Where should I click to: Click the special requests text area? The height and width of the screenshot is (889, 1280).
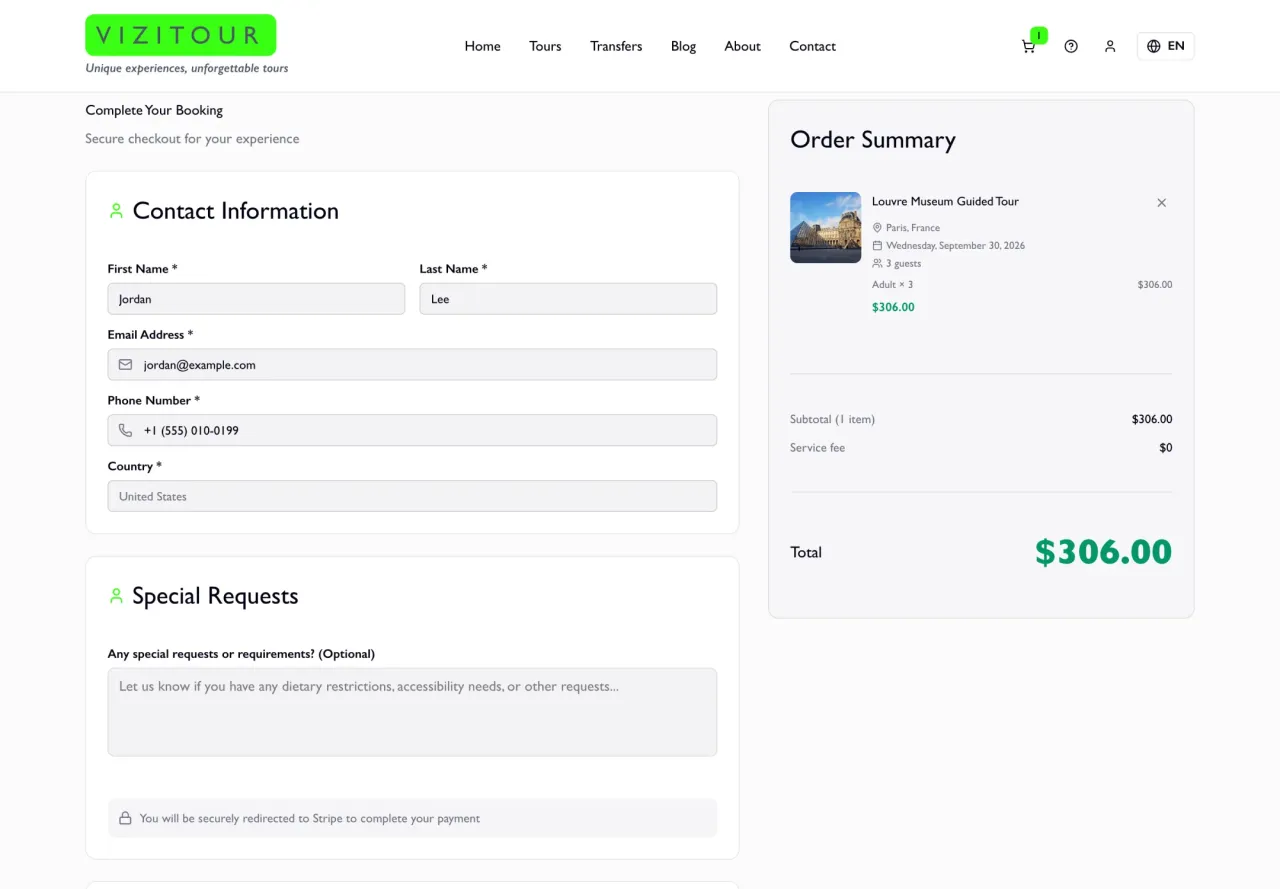pos(412,712)
